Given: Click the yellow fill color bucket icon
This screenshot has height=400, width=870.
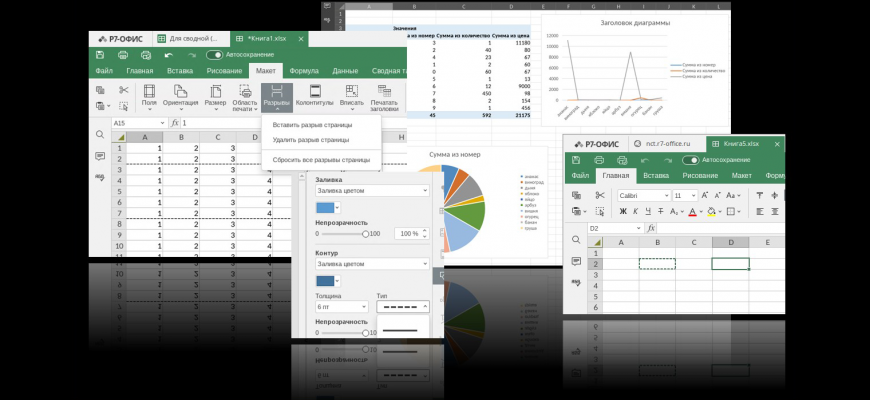Looking at the screenshot, I should (x=711, y=211).
